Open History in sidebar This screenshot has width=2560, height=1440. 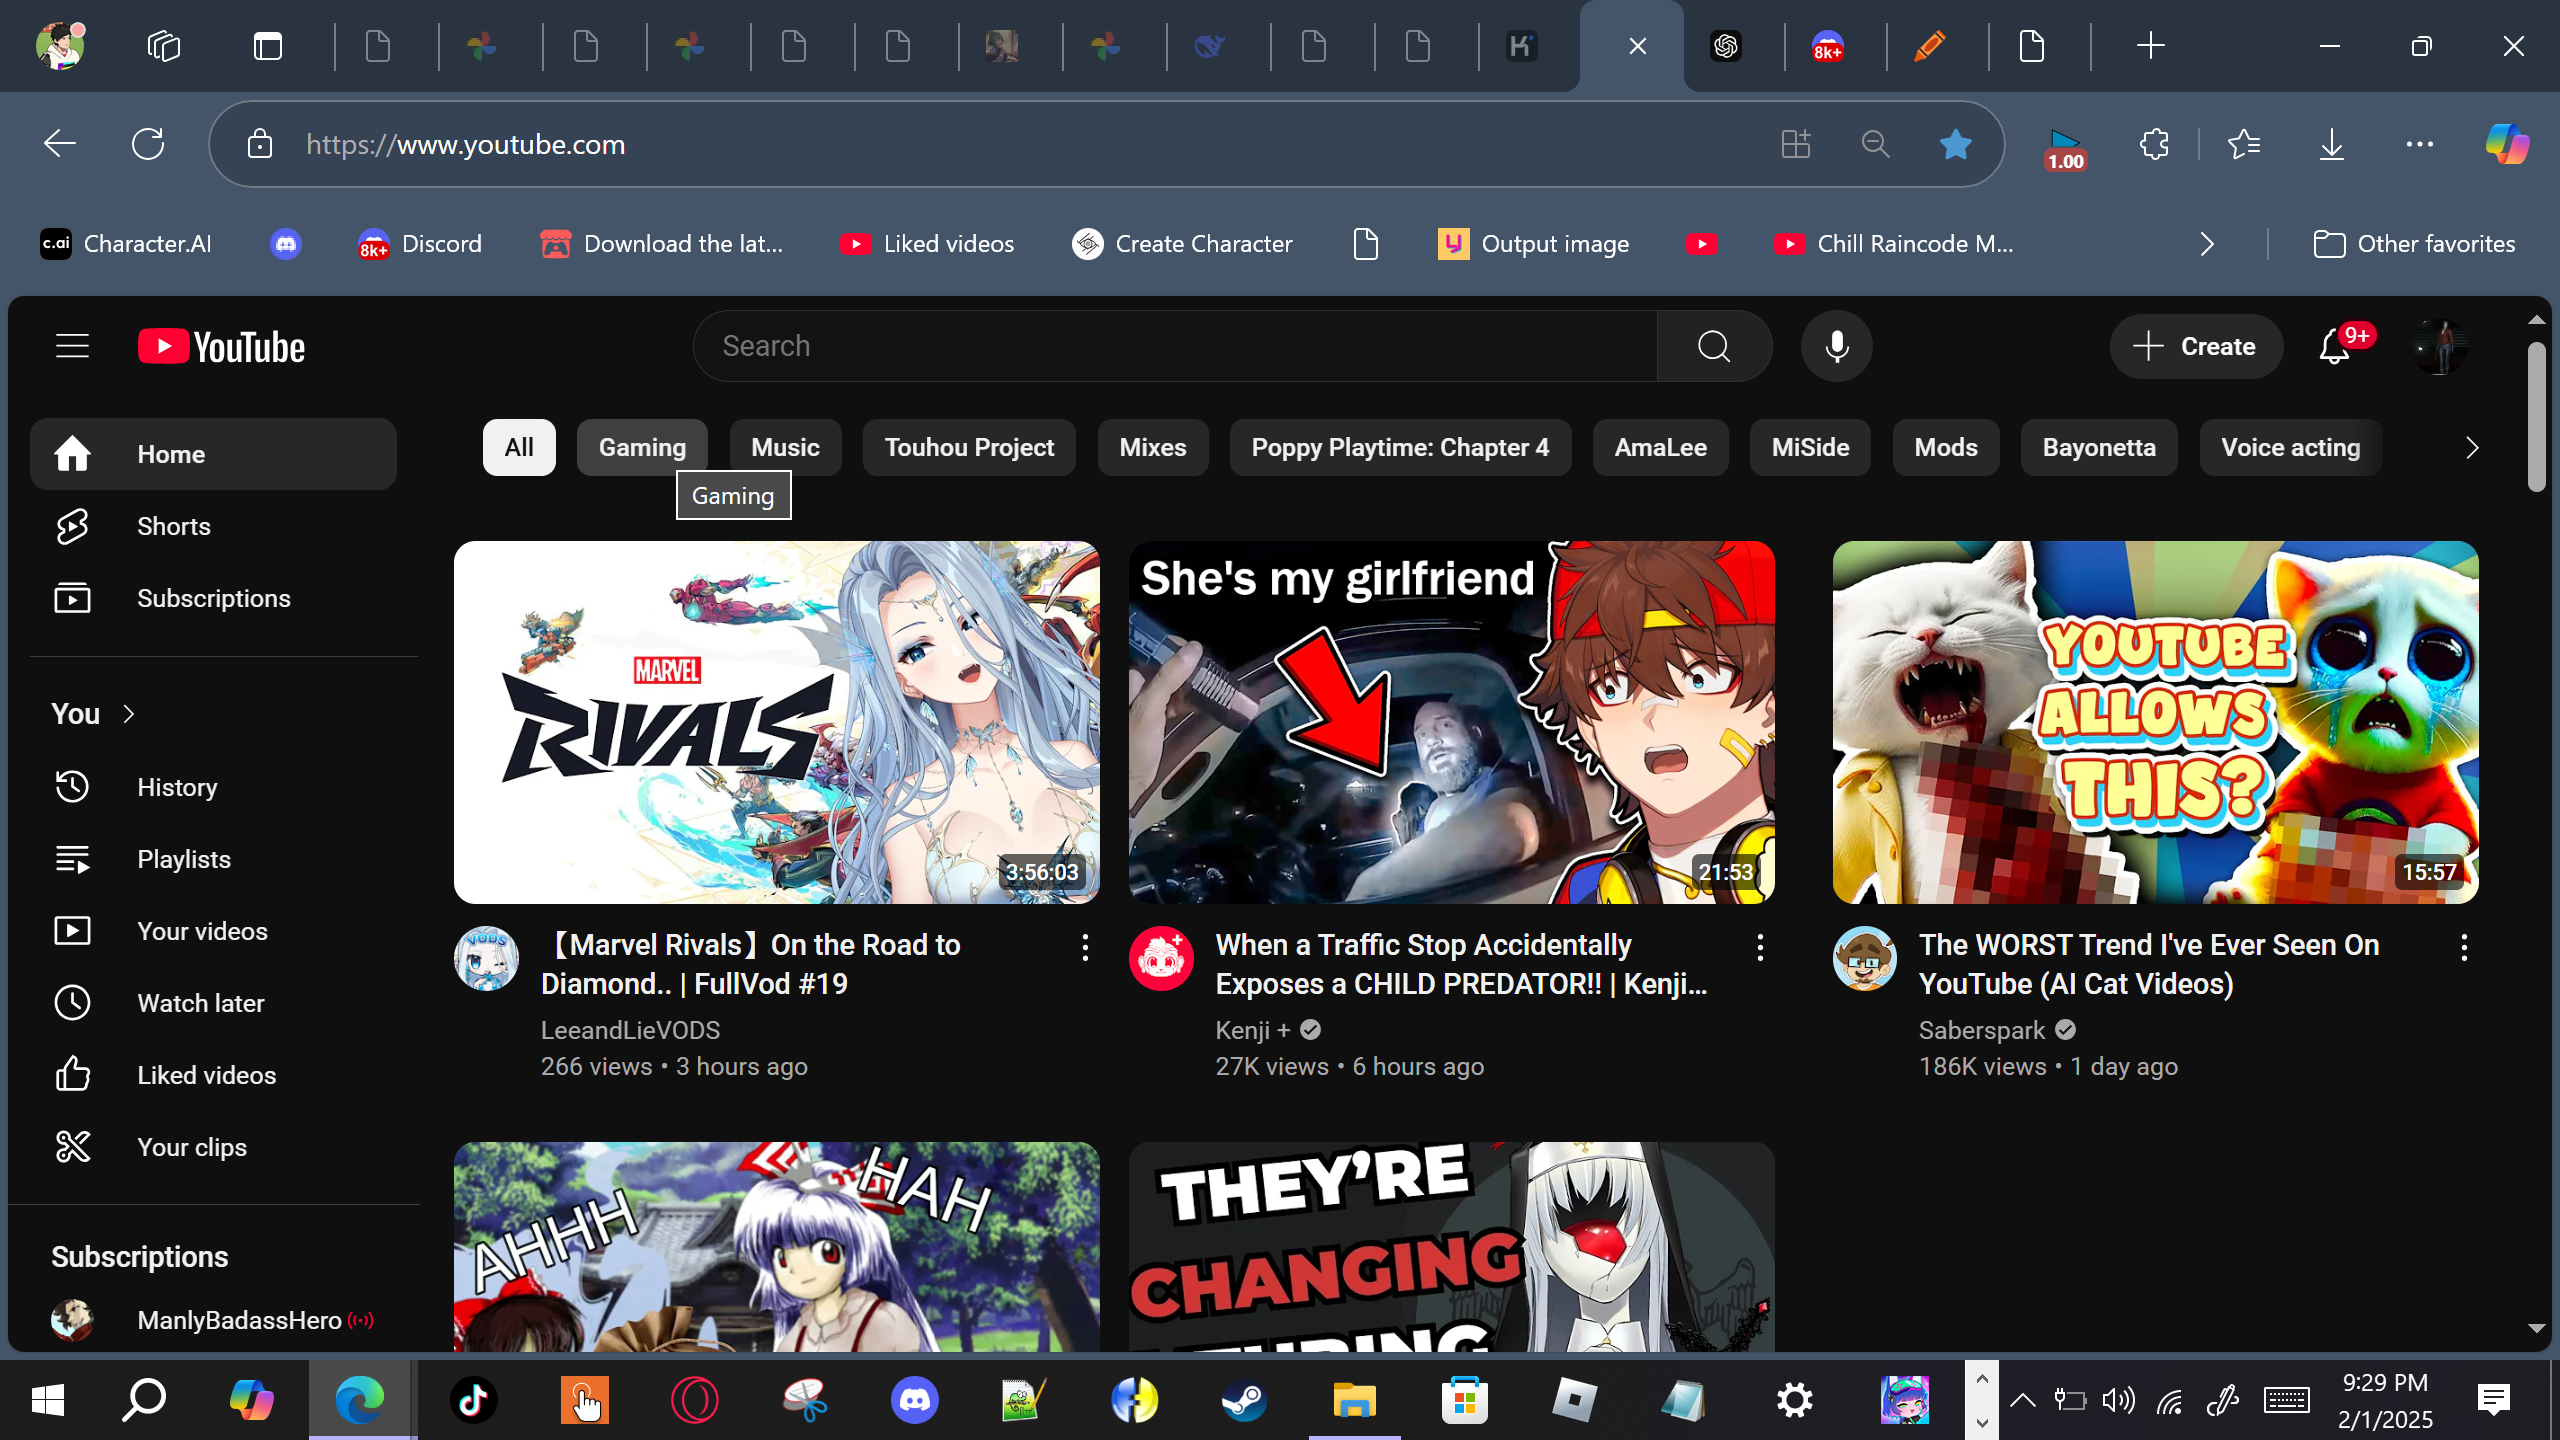click(x=177, y=787)
